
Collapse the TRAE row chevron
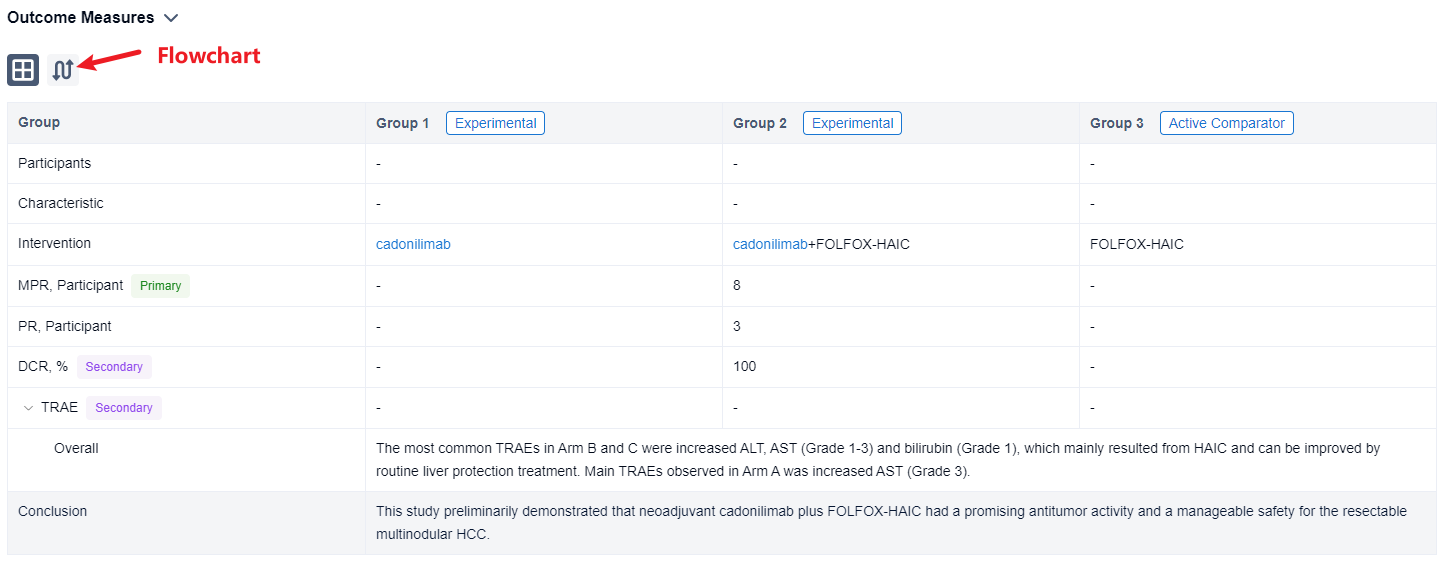pyautogui.click(x=28, y=408)
